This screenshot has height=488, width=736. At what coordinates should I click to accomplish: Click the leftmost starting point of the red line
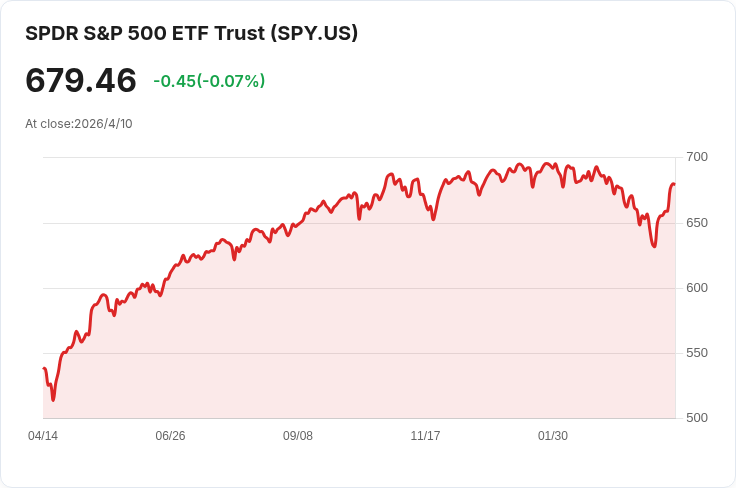click(x=44, y=369)
